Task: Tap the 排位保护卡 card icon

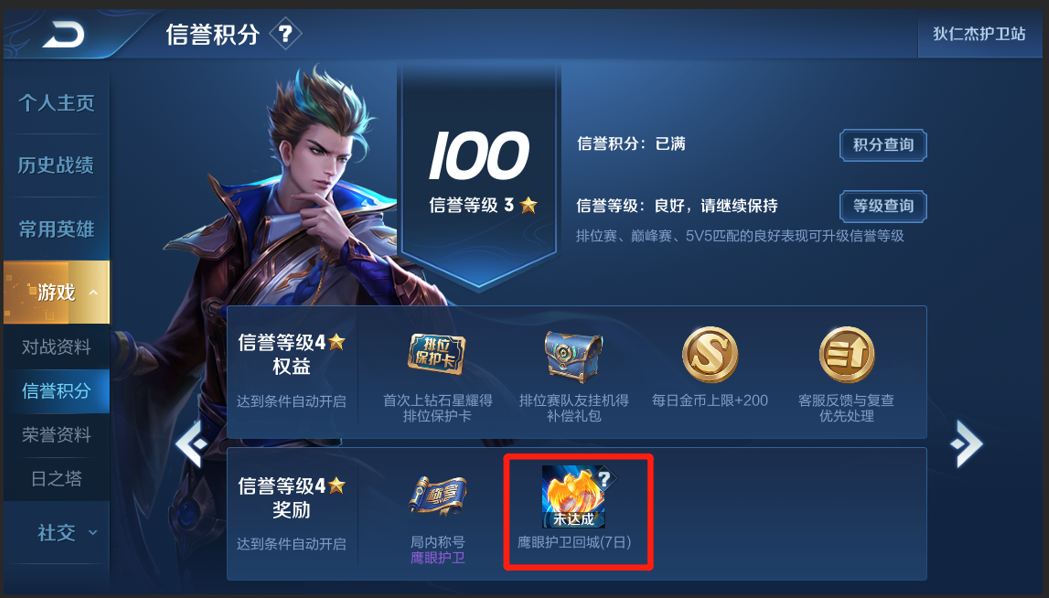Action: 437,355
